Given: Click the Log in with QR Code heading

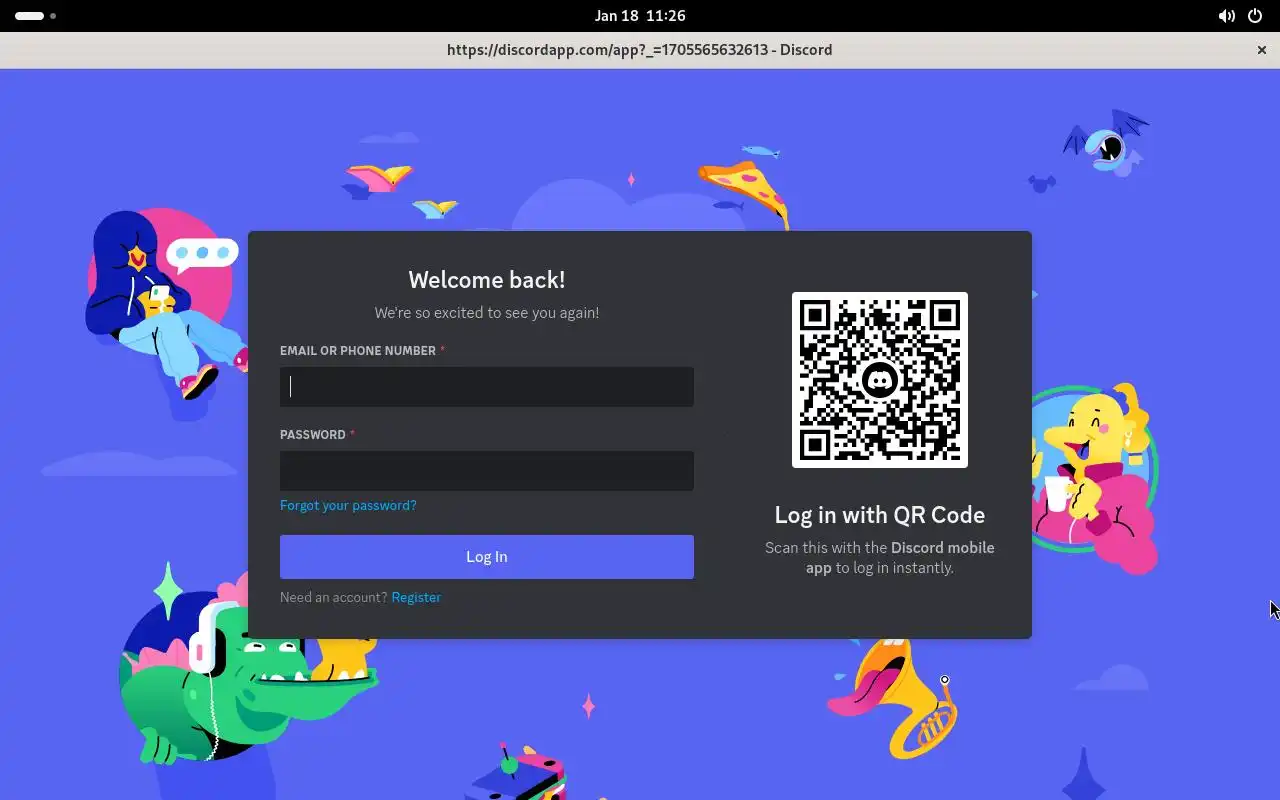Looking at the screenshot, I should (880, 515).
